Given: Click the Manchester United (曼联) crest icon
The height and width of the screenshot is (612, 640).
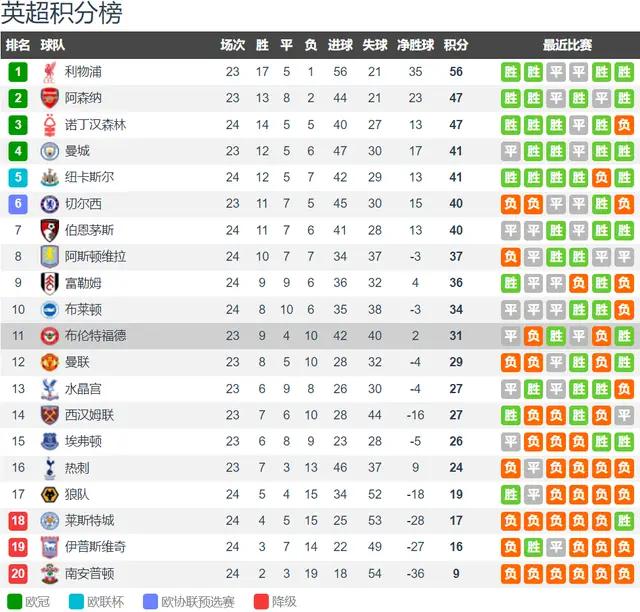Looking at the screenshot, I should 48,362.
